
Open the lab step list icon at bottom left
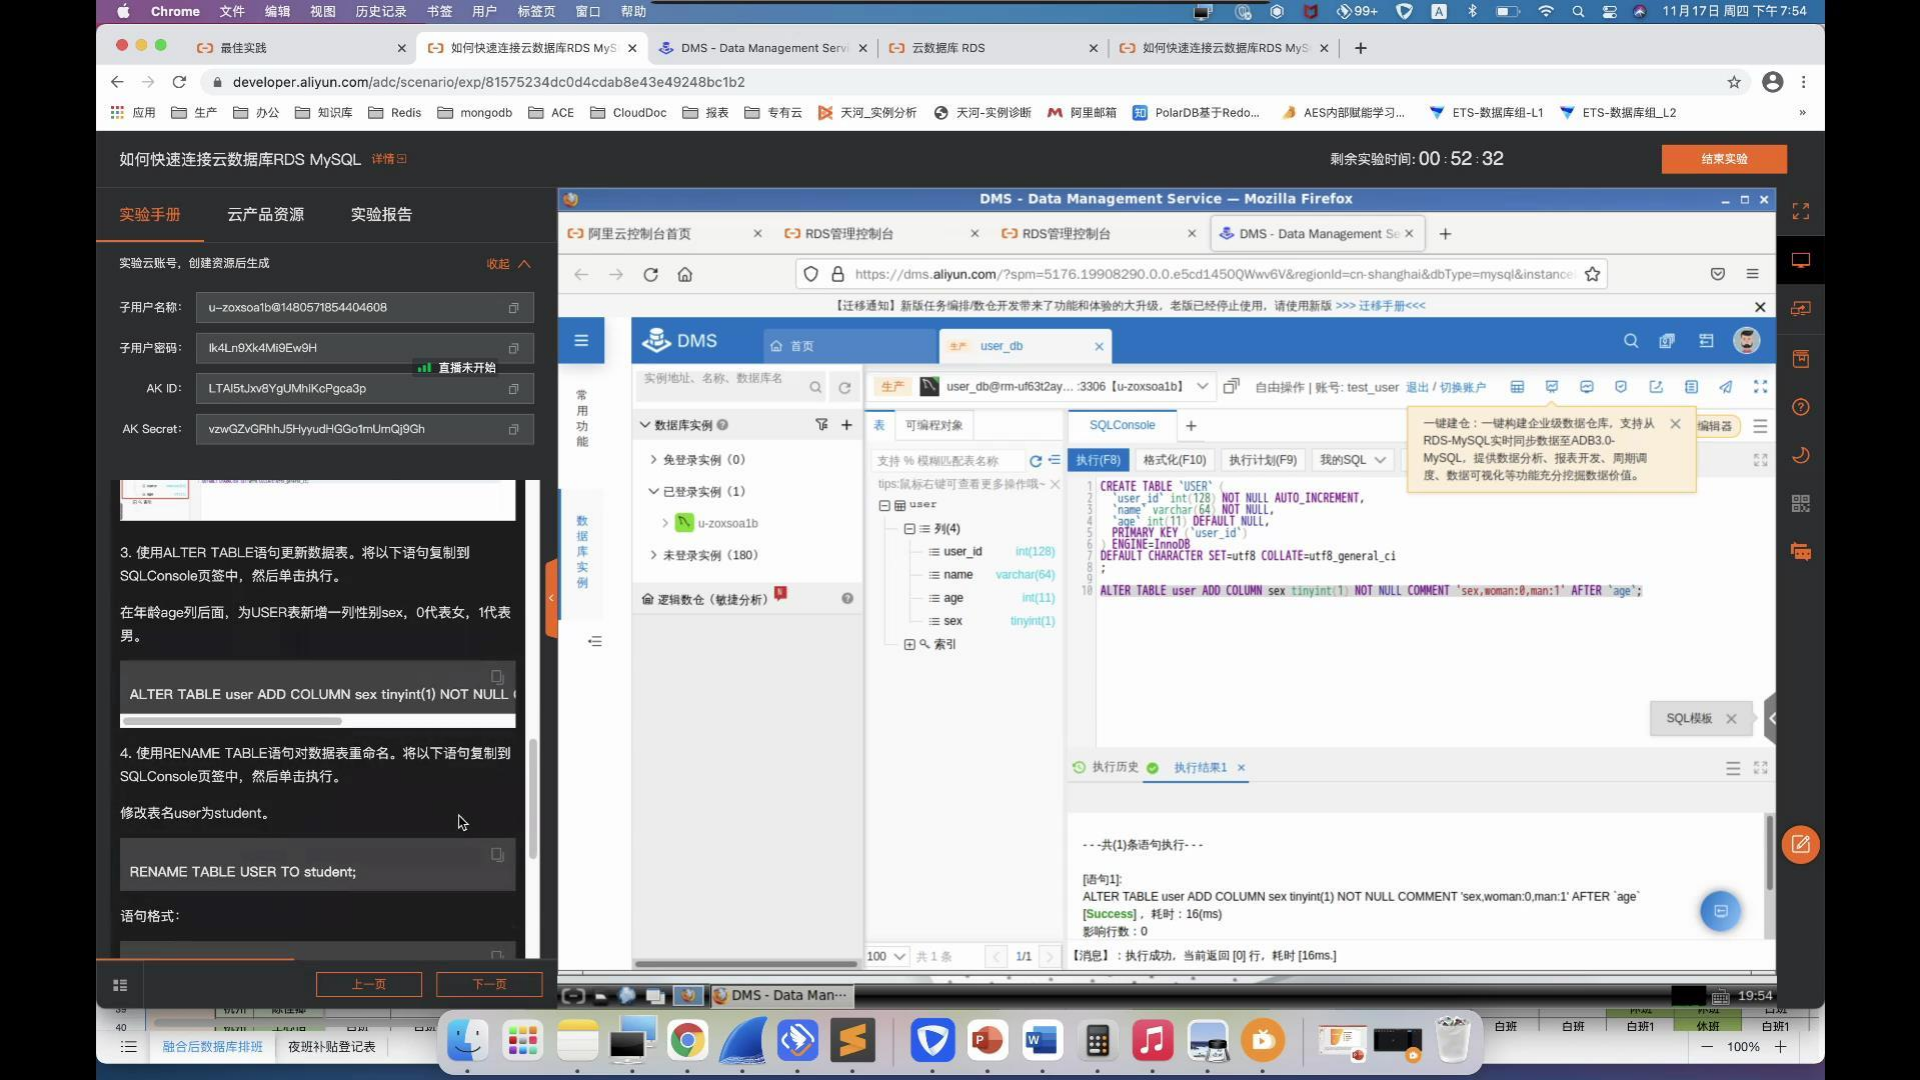pyautogui.click(x=120, y=985)
